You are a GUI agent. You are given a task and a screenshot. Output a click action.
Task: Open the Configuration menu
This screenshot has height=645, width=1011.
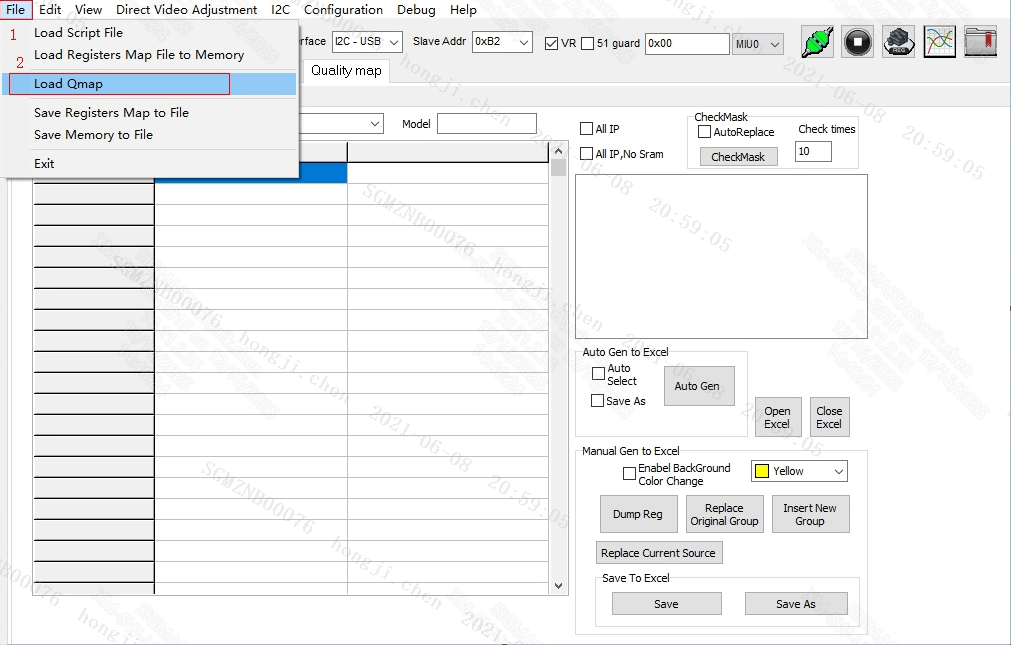(343, 10)
